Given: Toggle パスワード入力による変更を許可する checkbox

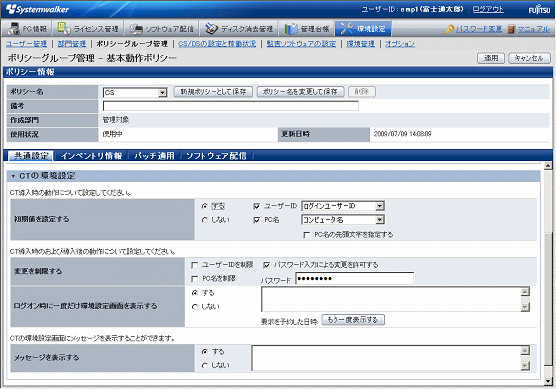Looking at the screenshot, I should (x=267, y=265).
